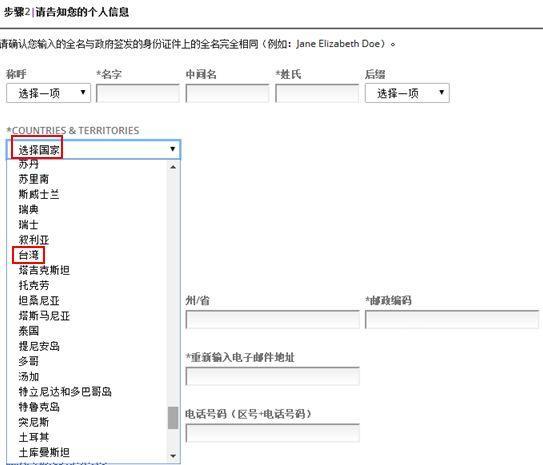This screenshot has height=465, width=543.
Task: Open the 称呼 title dropdown
Action: tap(48, 93)
